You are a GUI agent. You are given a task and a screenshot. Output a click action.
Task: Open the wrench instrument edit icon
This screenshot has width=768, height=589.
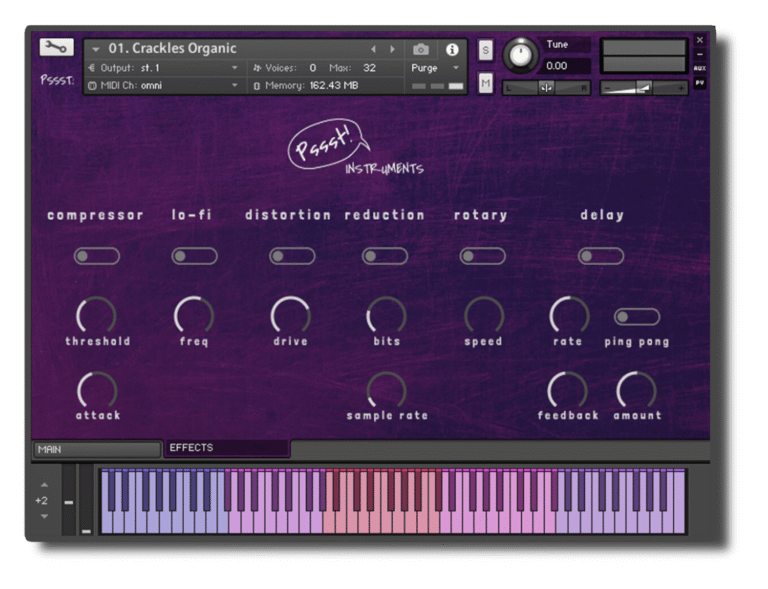coord(56,47)
